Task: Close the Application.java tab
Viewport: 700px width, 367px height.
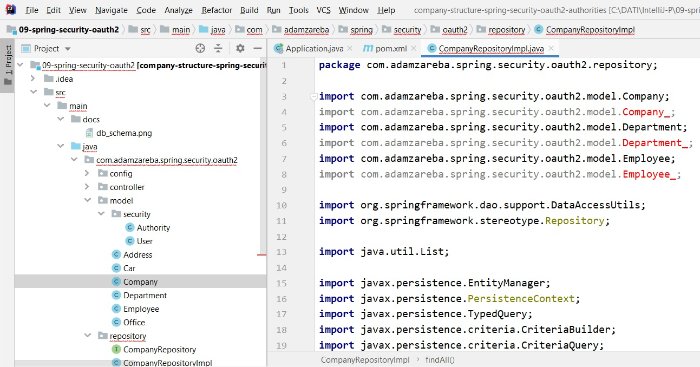Action: [x=349, y=48]
